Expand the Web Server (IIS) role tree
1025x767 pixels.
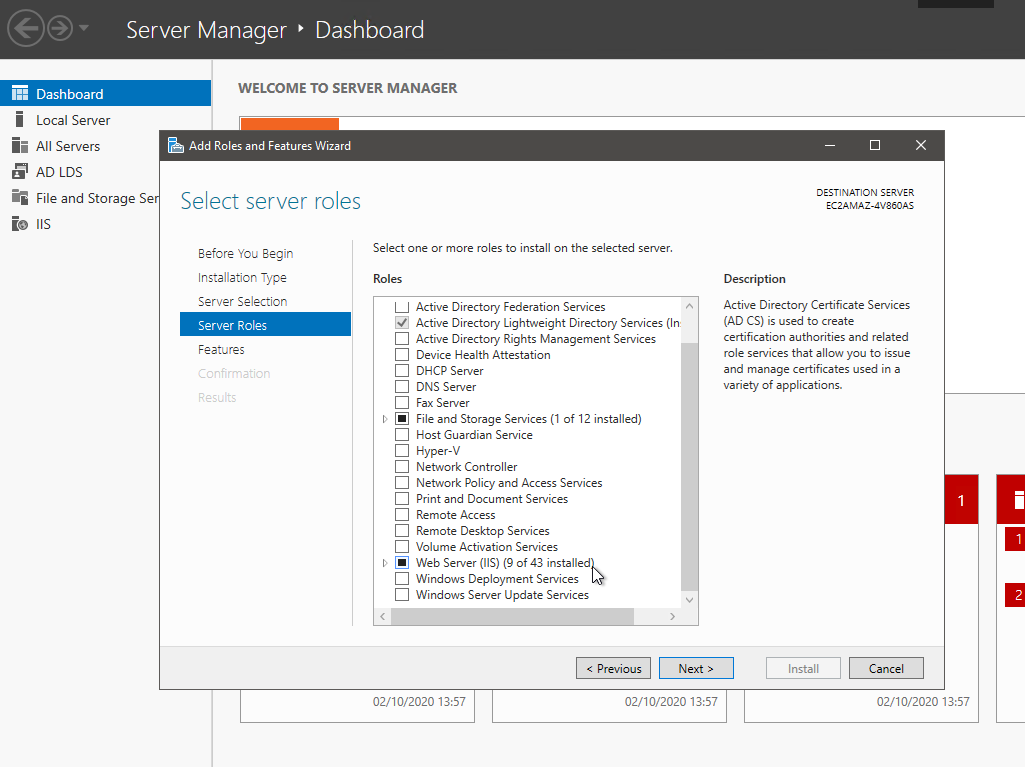click(385, 562)
